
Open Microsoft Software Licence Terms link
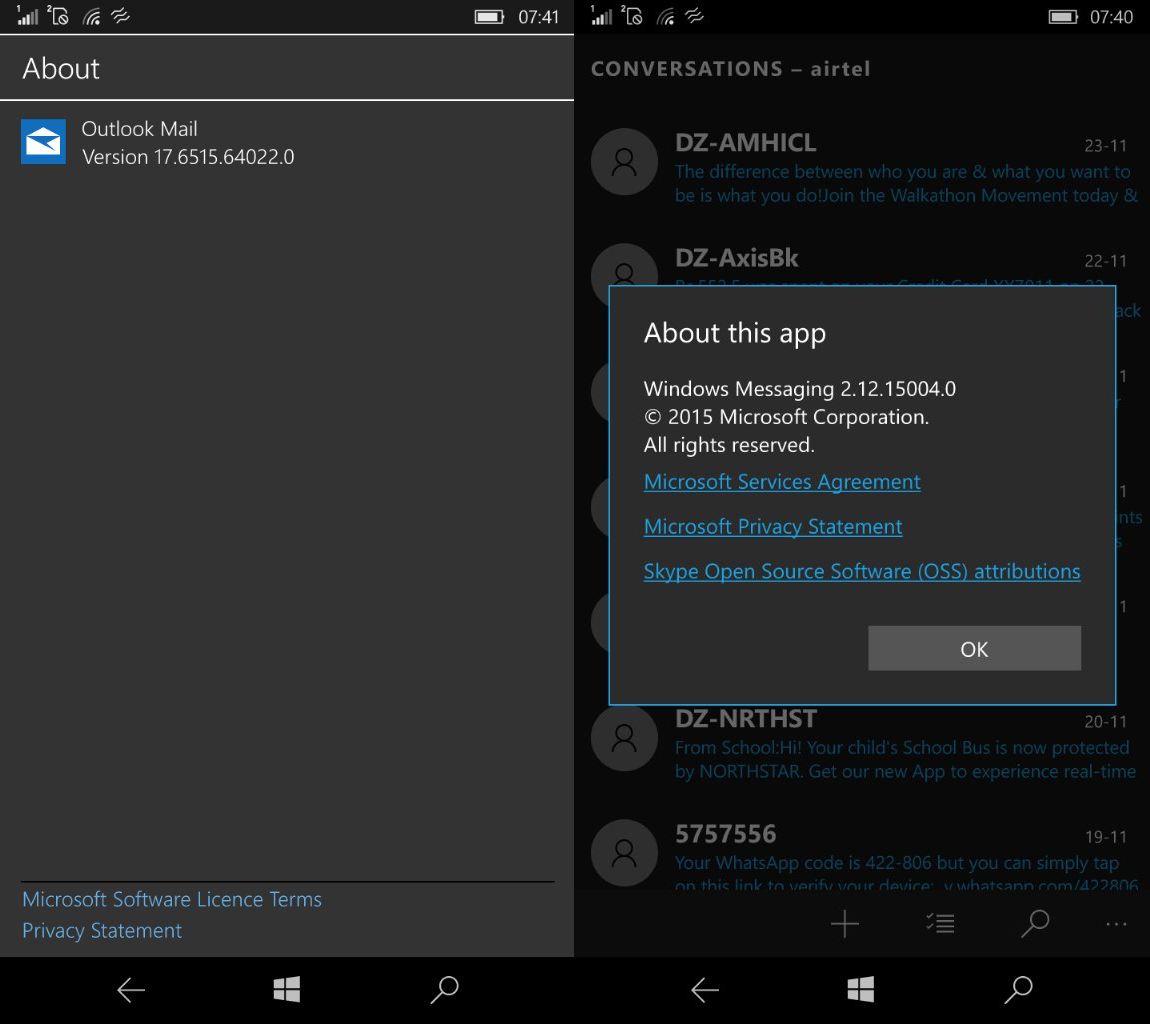172,899
